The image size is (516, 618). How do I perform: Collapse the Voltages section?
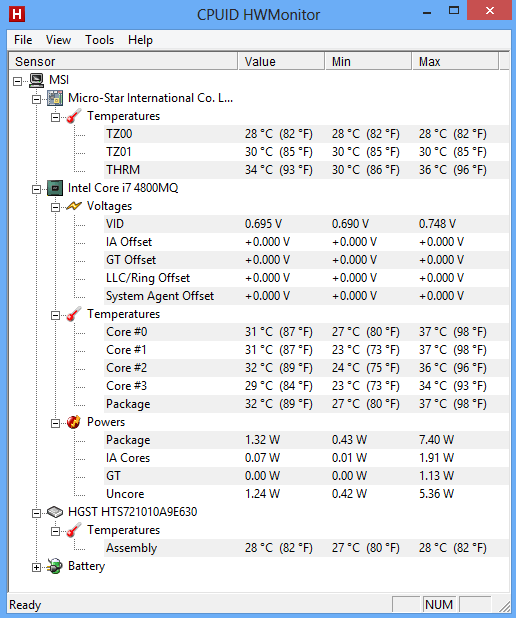click(x=55, y=207)
